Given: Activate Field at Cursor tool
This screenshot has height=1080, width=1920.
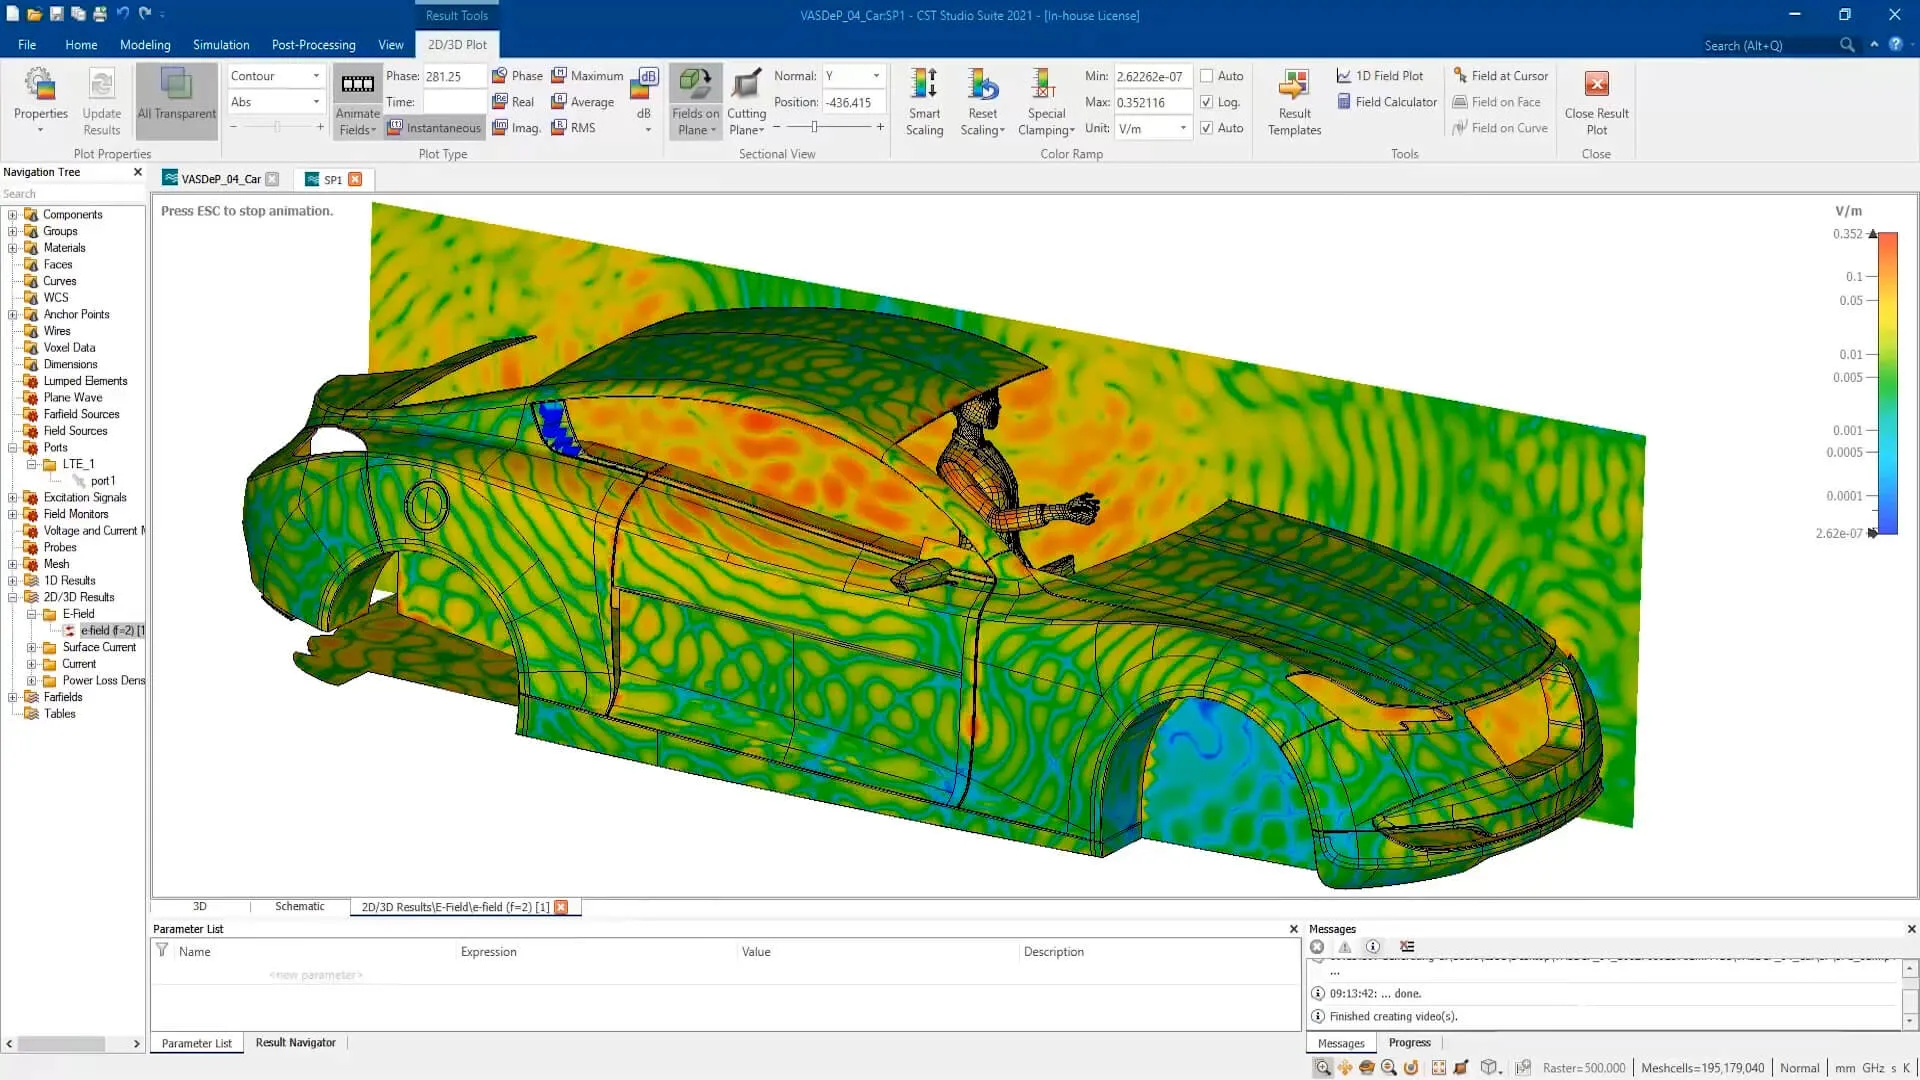Looking at the screenshot, I should coord(1499,75).
